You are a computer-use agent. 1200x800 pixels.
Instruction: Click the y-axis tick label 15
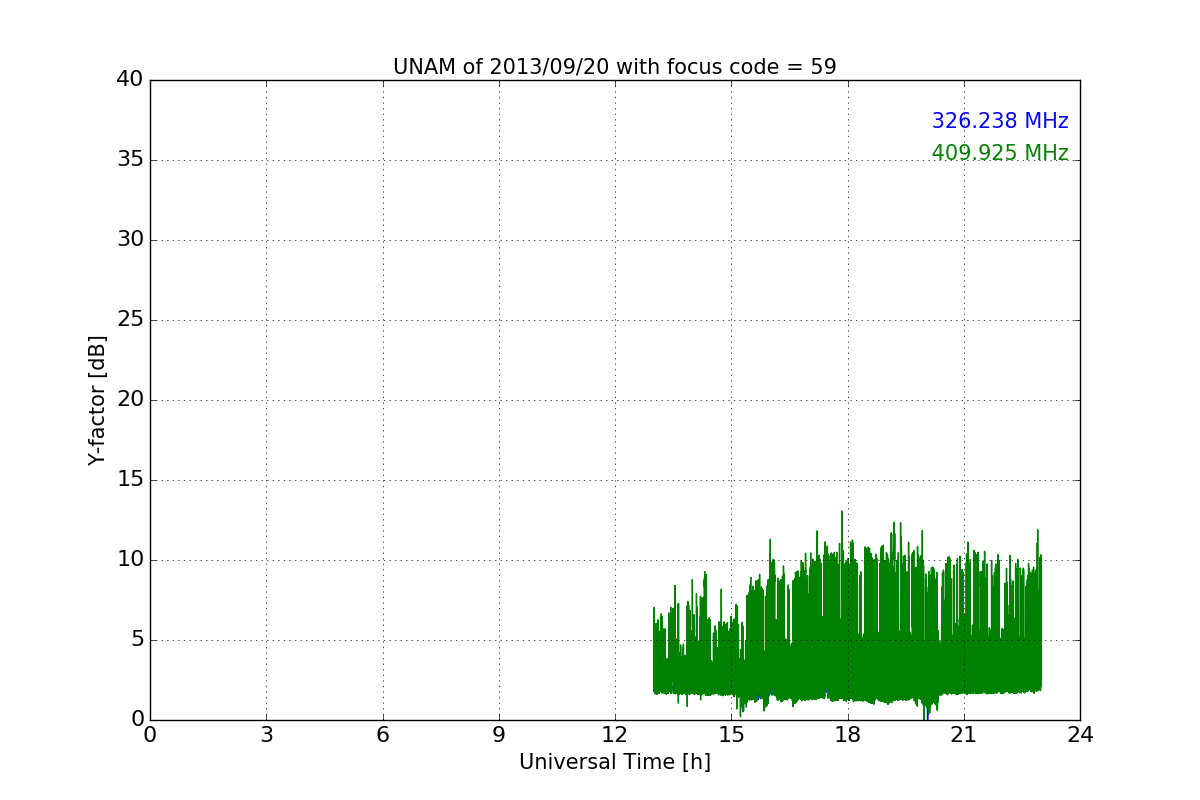pyautogui.click(x=130, y=480)
